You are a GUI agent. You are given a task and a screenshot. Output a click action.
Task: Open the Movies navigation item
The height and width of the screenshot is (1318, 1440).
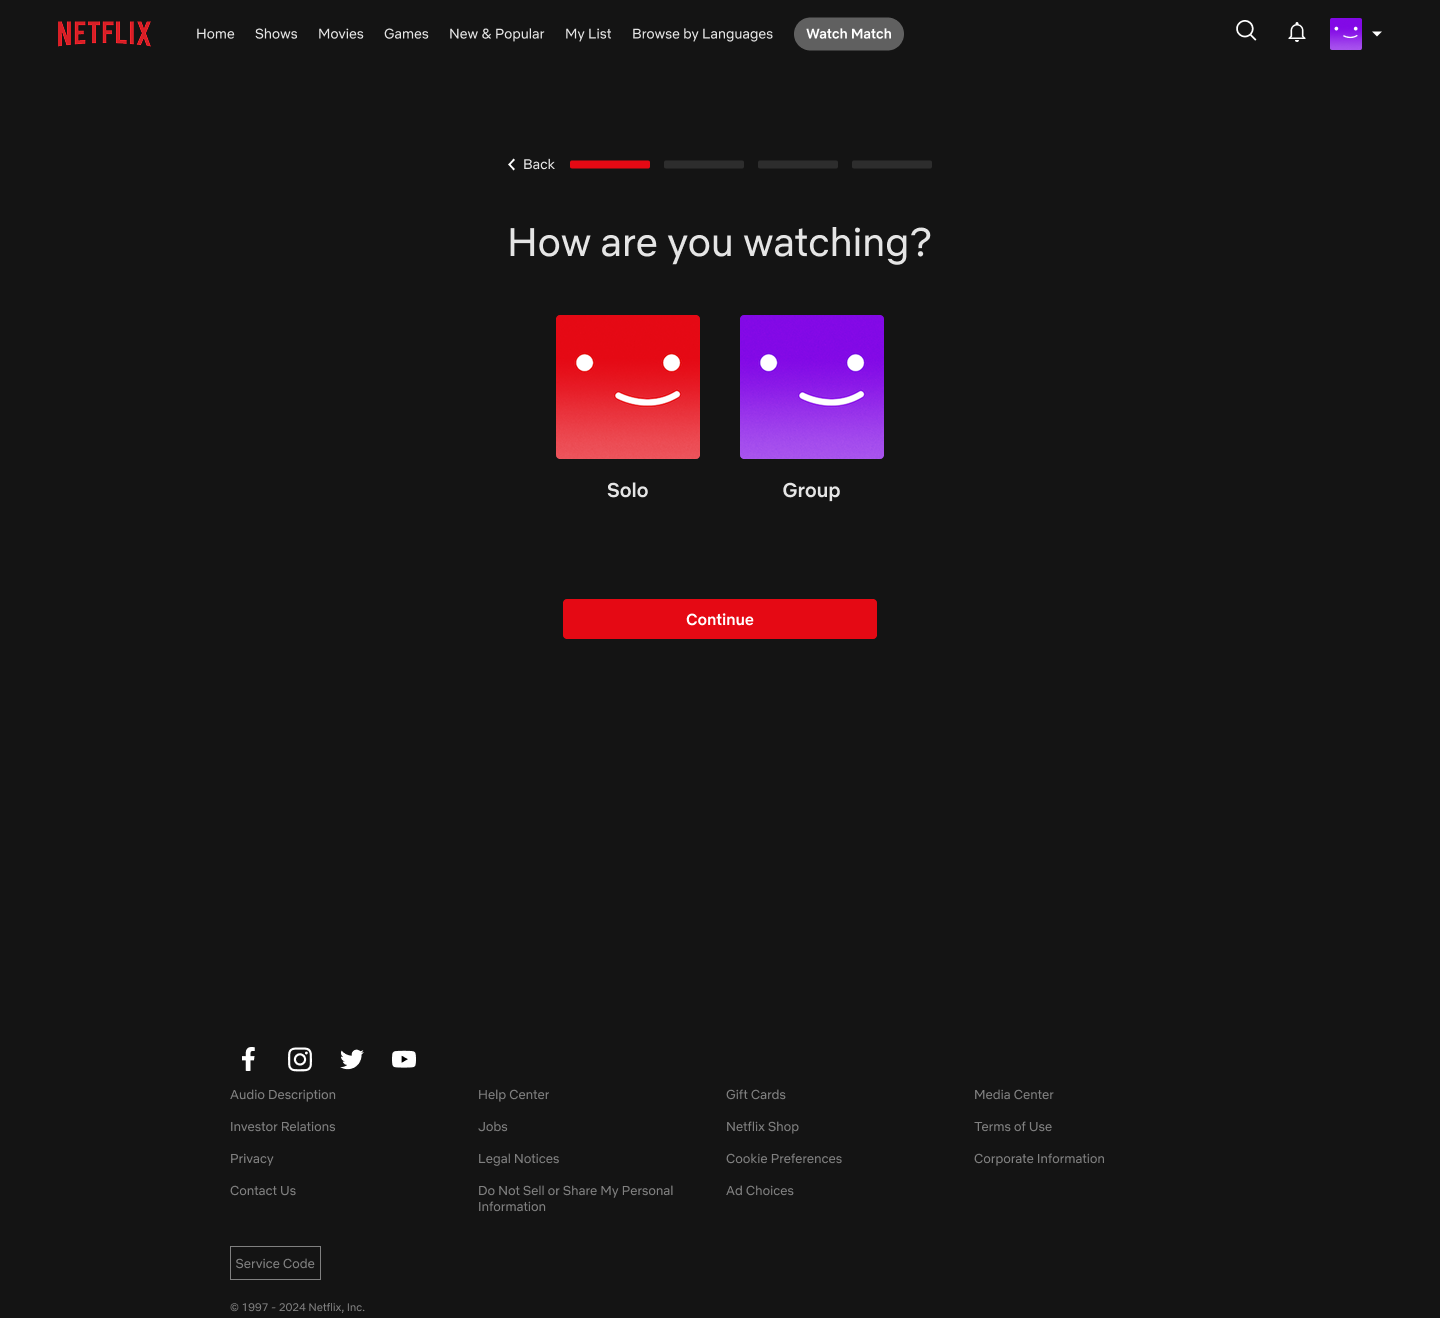[x=341, y=34]
